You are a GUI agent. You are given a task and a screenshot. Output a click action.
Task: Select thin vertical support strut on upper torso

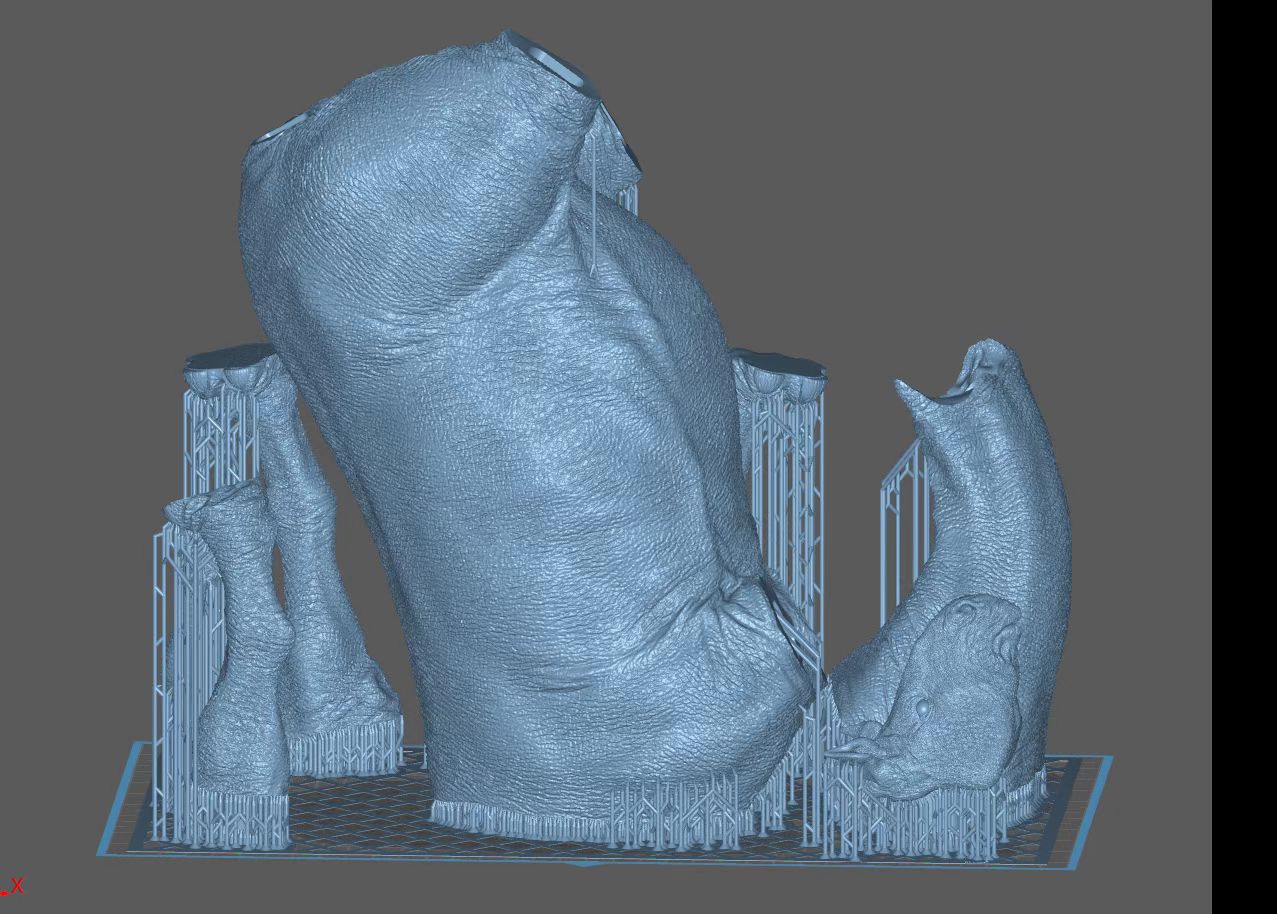(x=594, y=220)
